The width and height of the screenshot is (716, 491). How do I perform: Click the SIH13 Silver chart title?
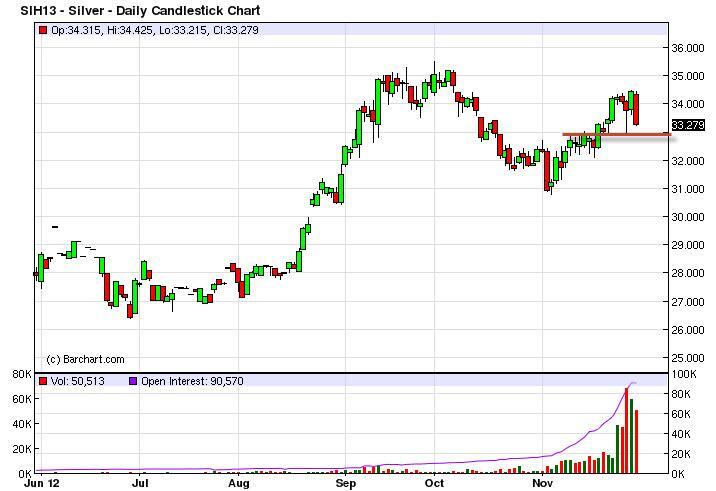coord(140,11)
